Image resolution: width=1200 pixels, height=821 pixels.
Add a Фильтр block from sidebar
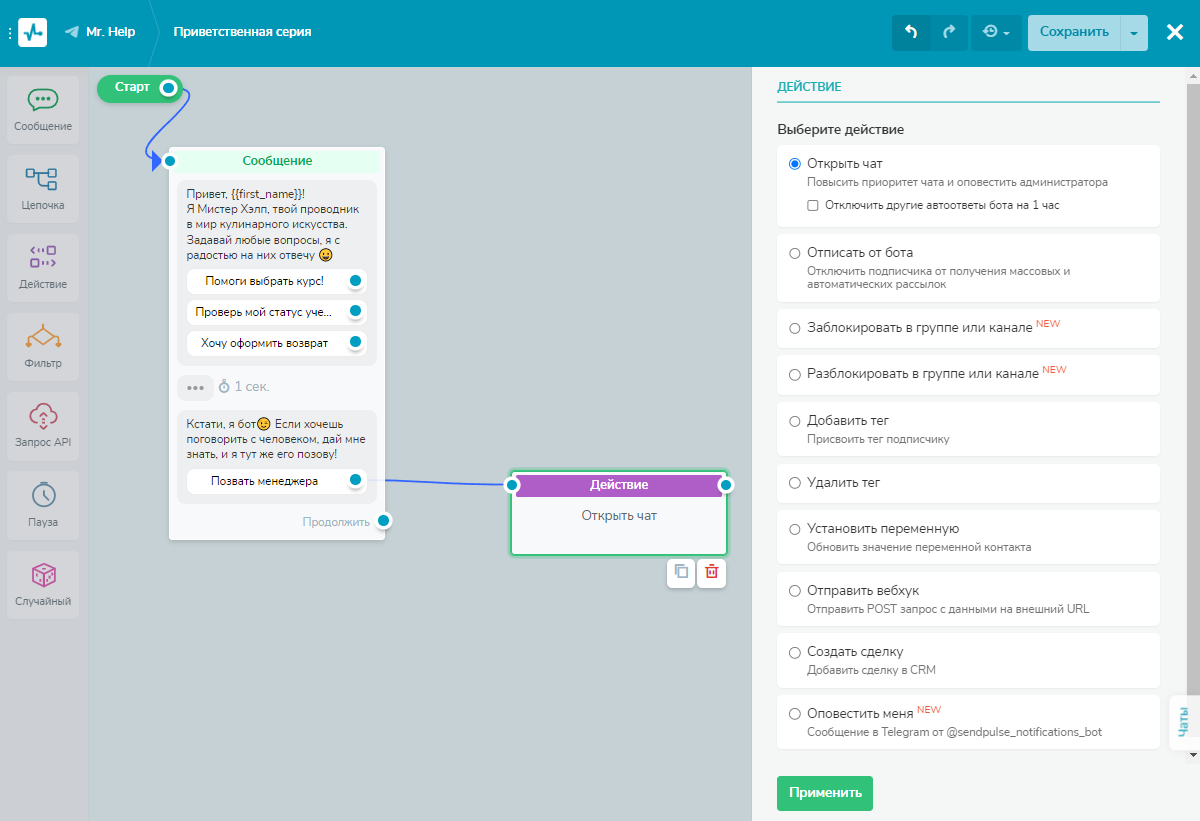pyautogui.click(x=43, y=346)
